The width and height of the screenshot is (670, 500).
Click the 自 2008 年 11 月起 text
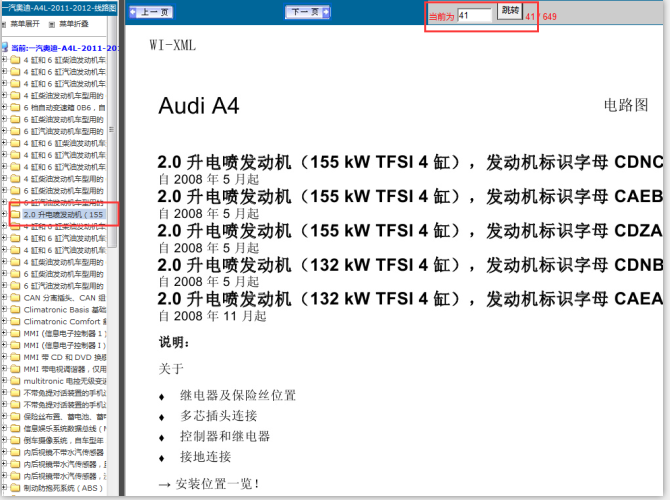212,316
